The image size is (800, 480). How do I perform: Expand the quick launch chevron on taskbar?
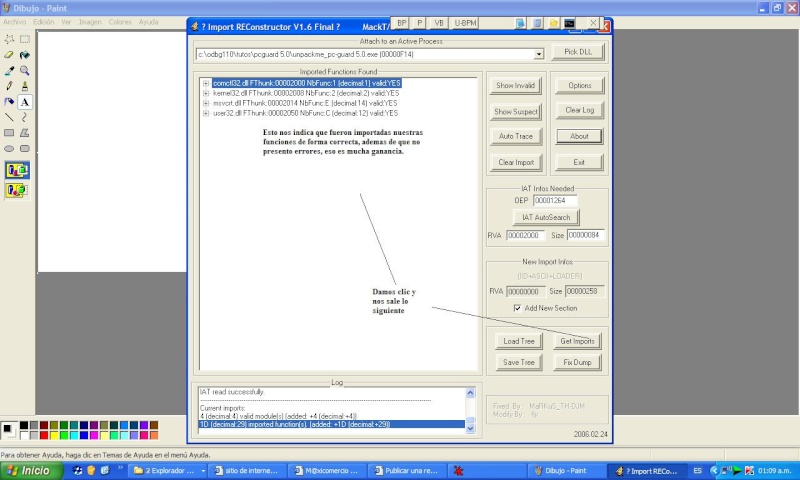point(120,467)
